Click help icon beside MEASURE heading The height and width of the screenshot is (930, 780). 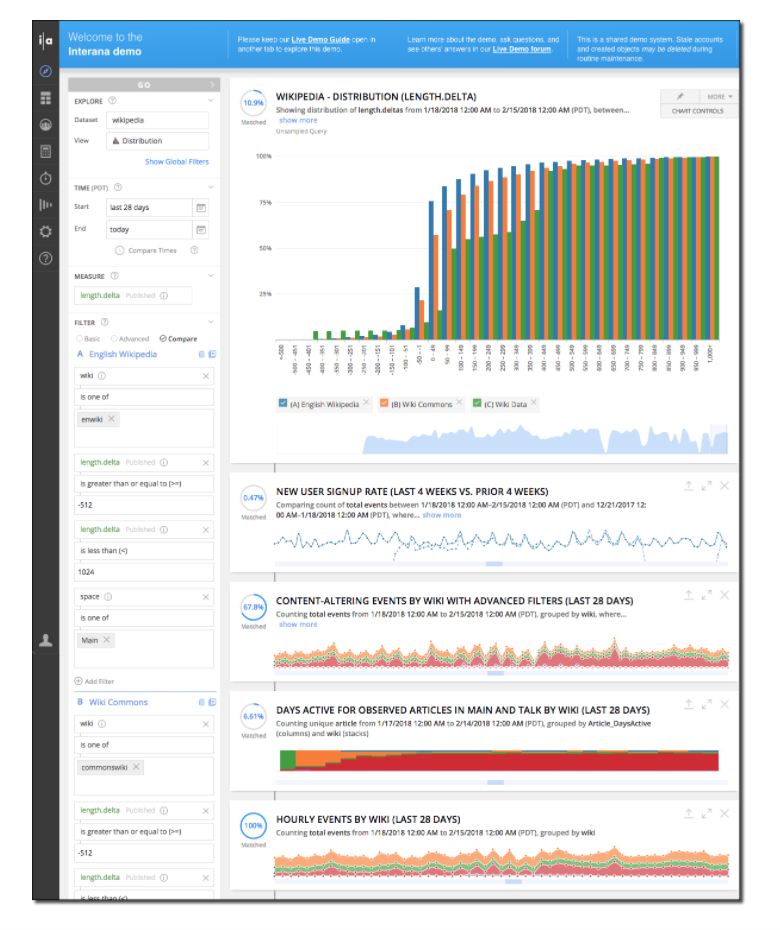[x=114, y=276]
